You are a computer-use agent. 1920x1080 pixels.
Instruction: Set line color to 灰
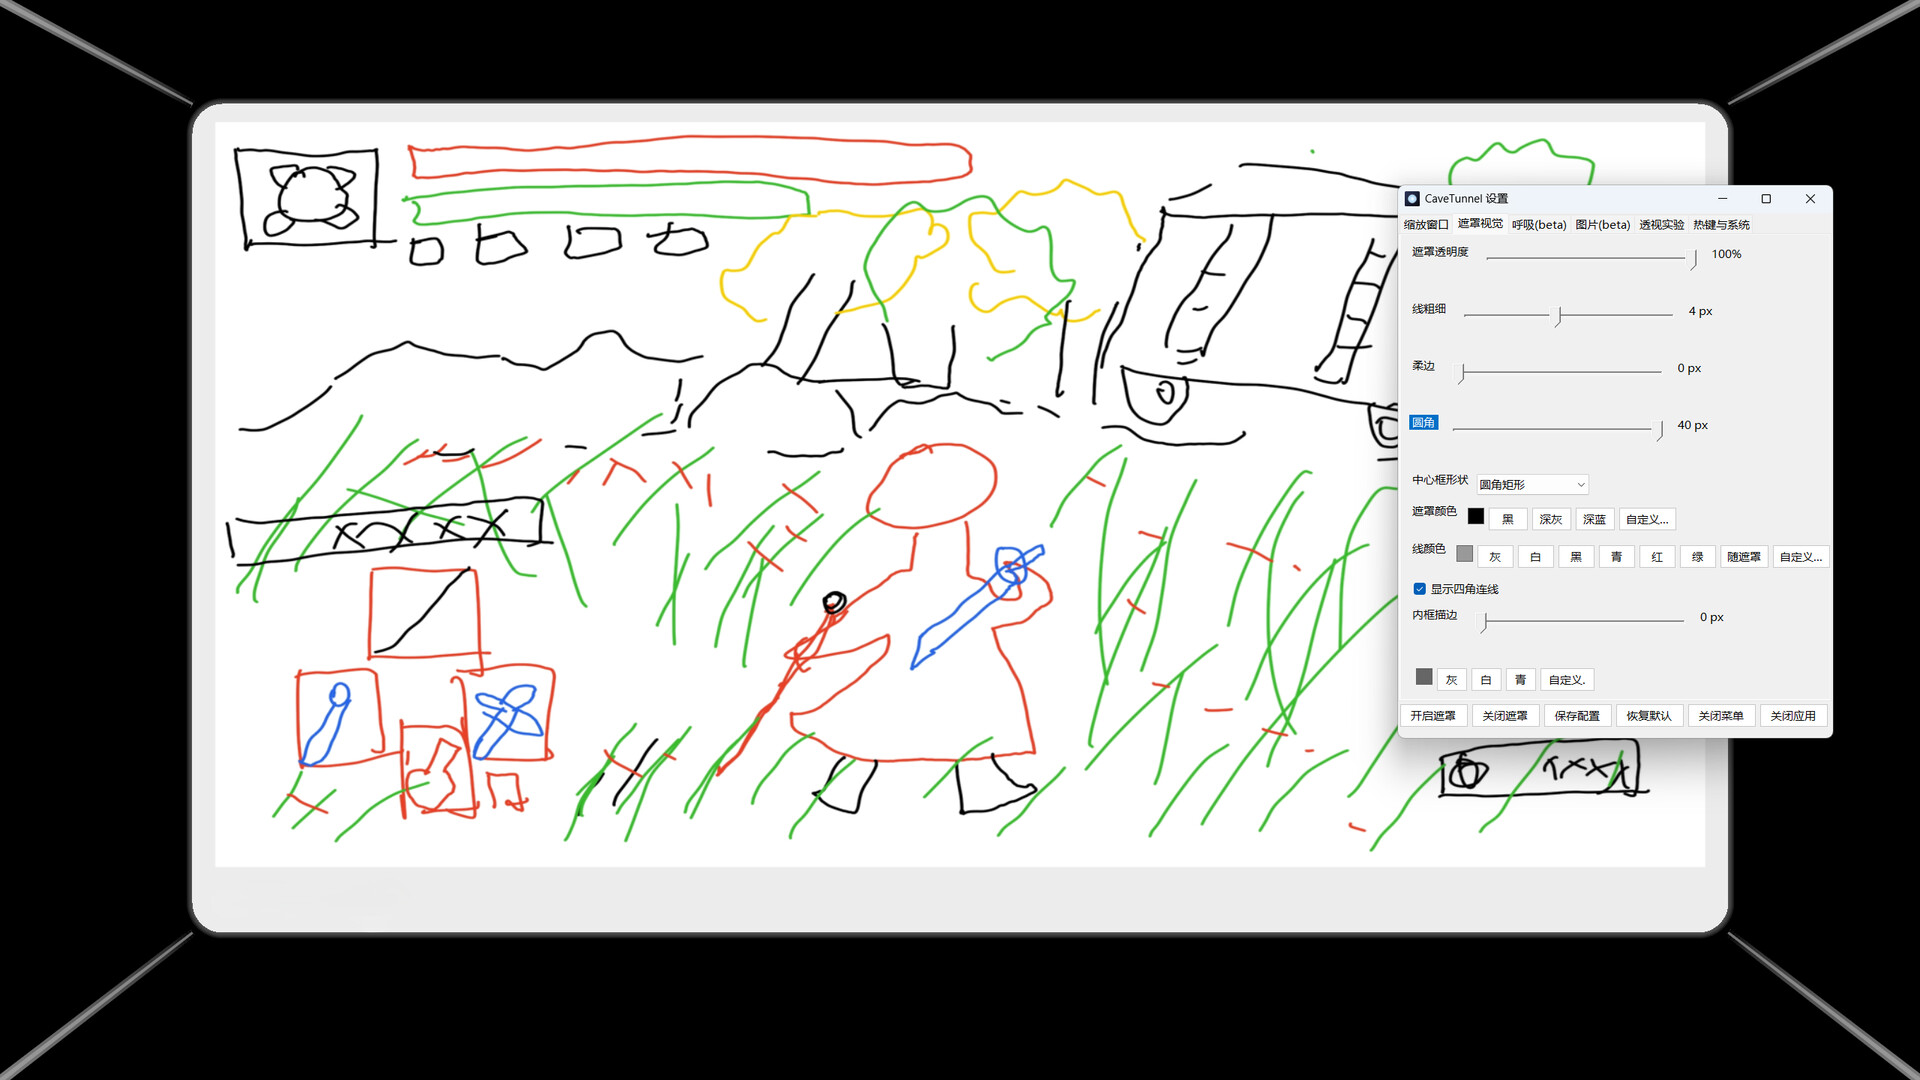pos(1495,557)
